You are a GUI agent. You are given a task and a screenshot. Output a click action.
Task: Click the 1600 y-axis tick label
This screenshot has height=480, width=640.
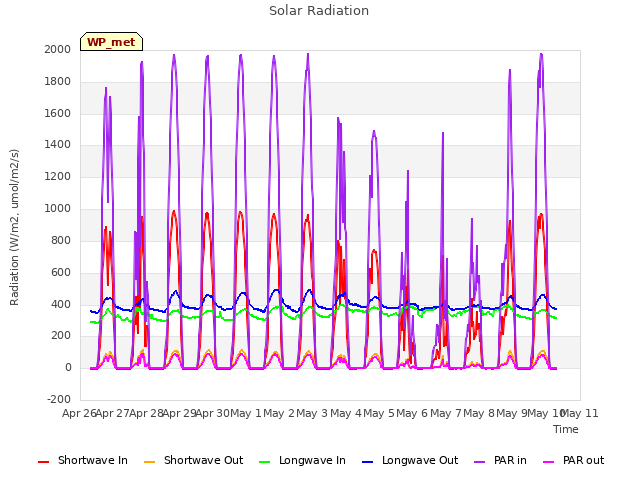[58, 113]
